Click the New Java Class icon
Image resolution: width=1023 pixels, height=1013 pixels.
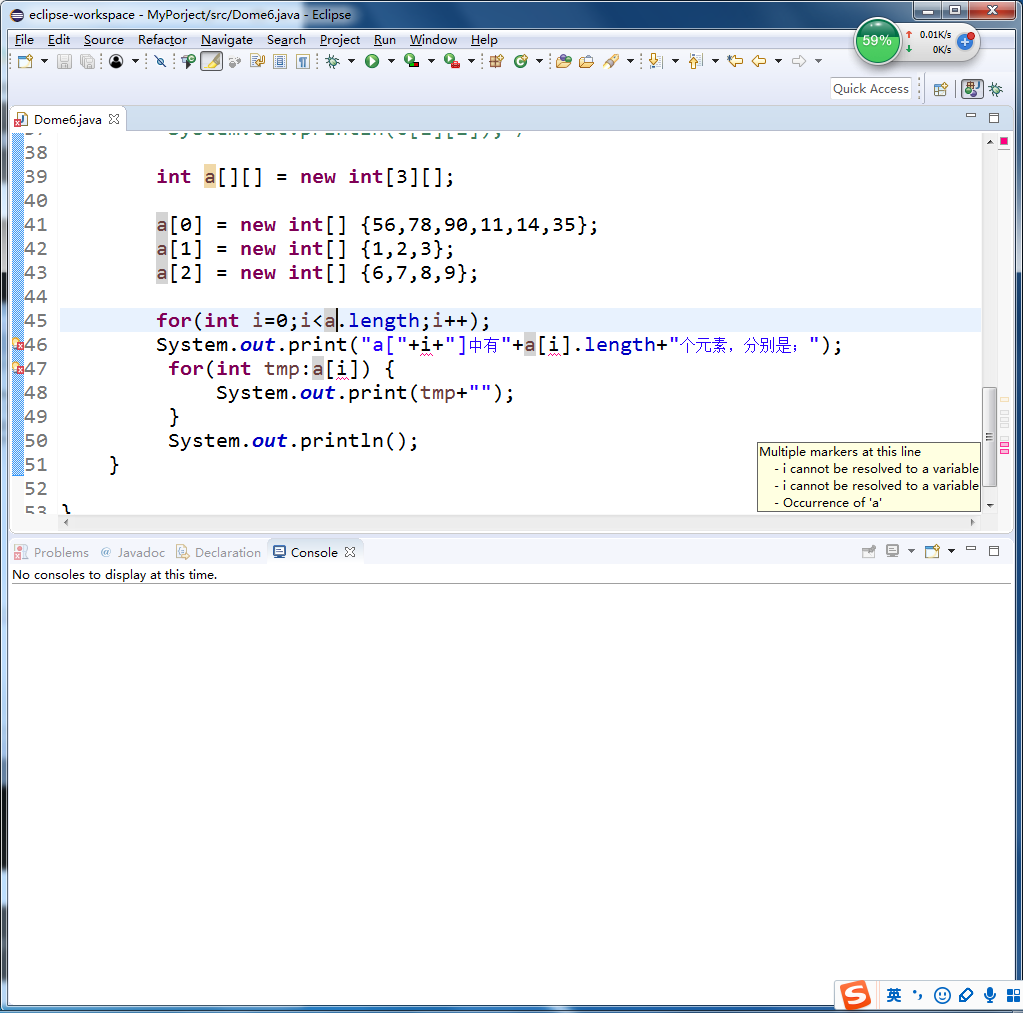click(521, 61)
